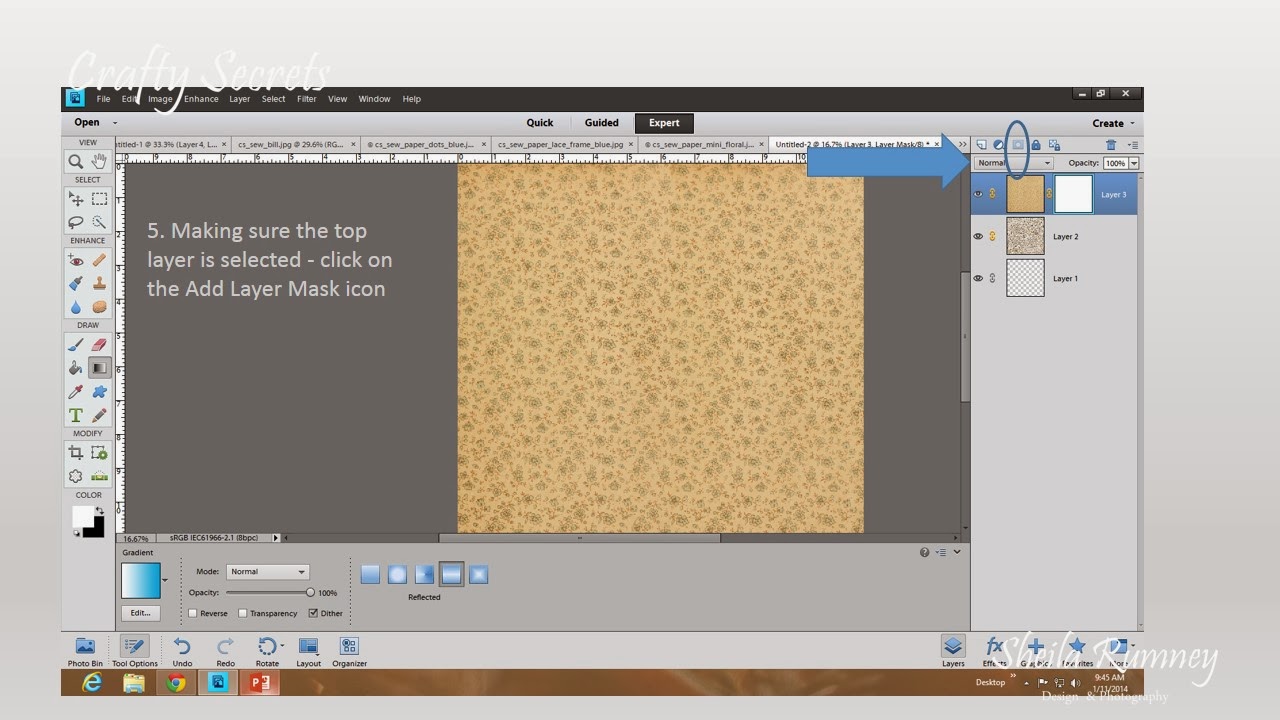The image size is (1280, 720).
Task: Hide Layer 2 with its eye icon
Action: pyautogui.click(x=979, y=236)
